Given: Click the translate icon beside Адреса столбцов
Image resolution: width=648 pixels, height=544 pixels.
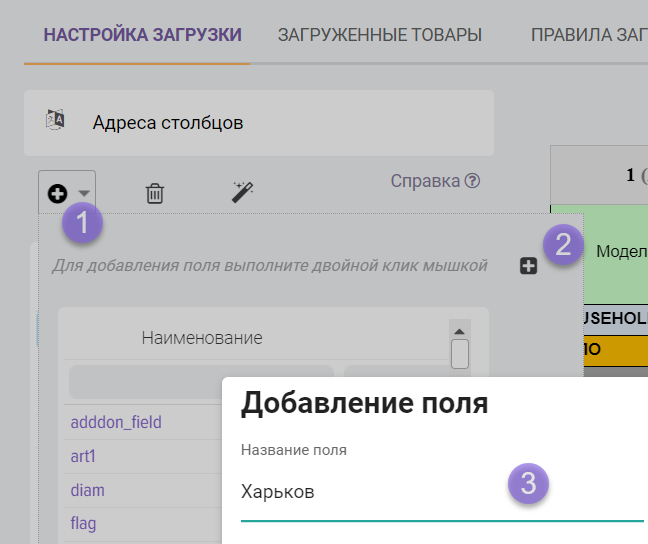Looking at the screenshot, I should coord(55,121).
